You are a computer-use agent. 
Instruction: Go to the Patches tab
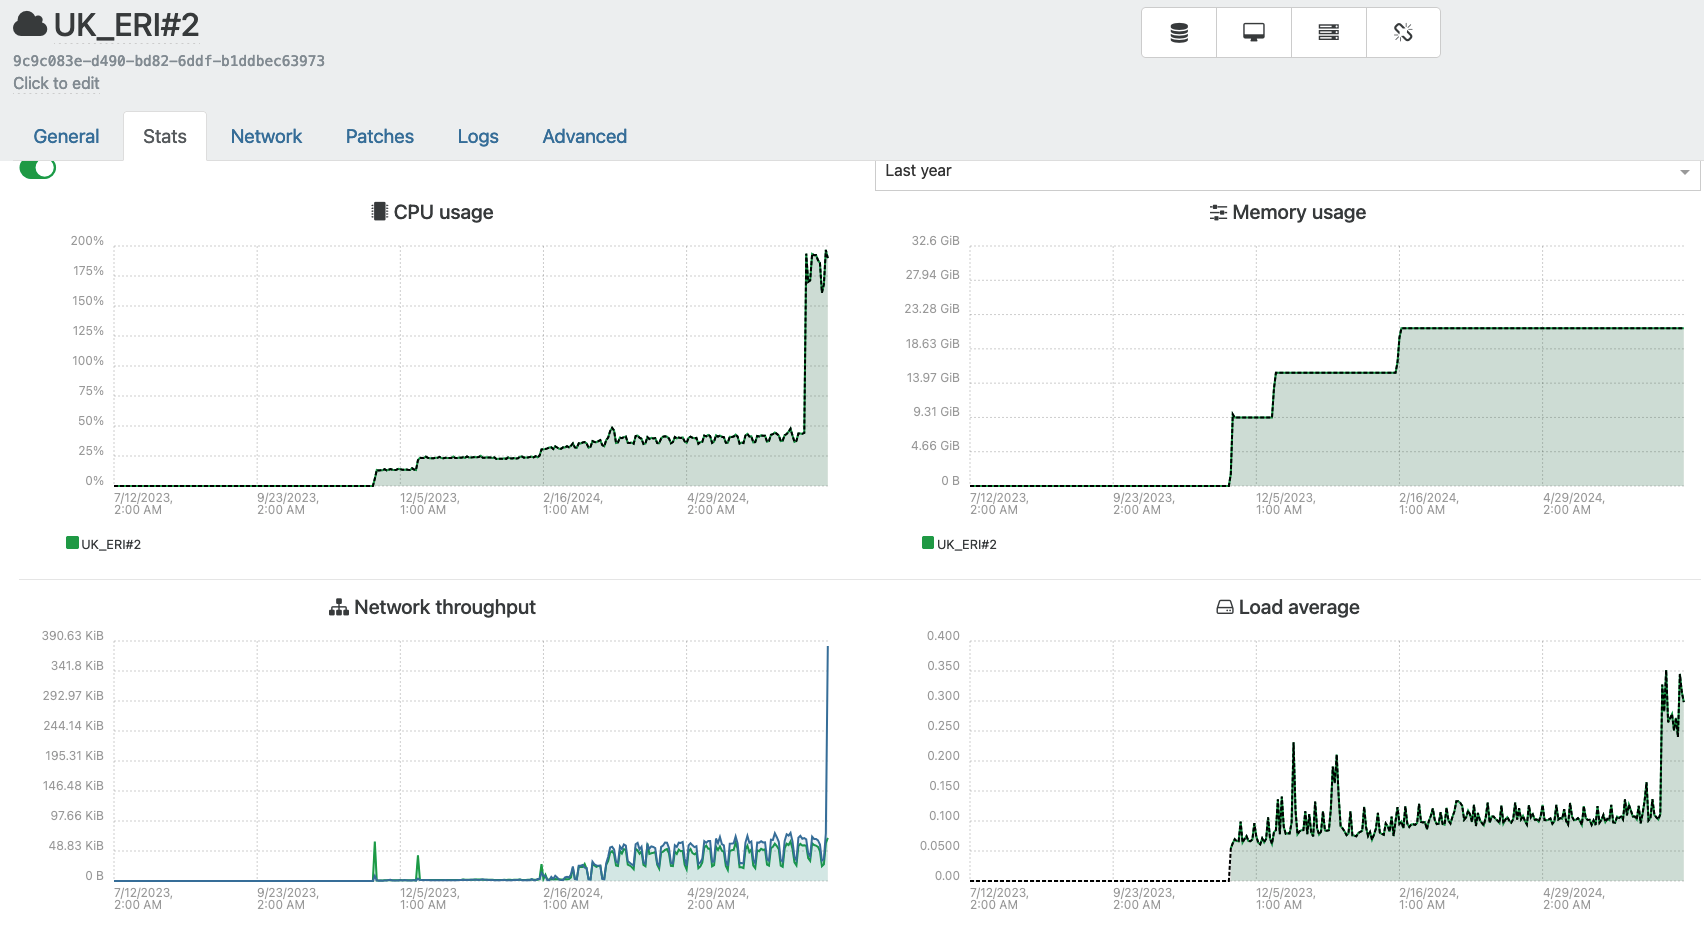tap(380, 136)
